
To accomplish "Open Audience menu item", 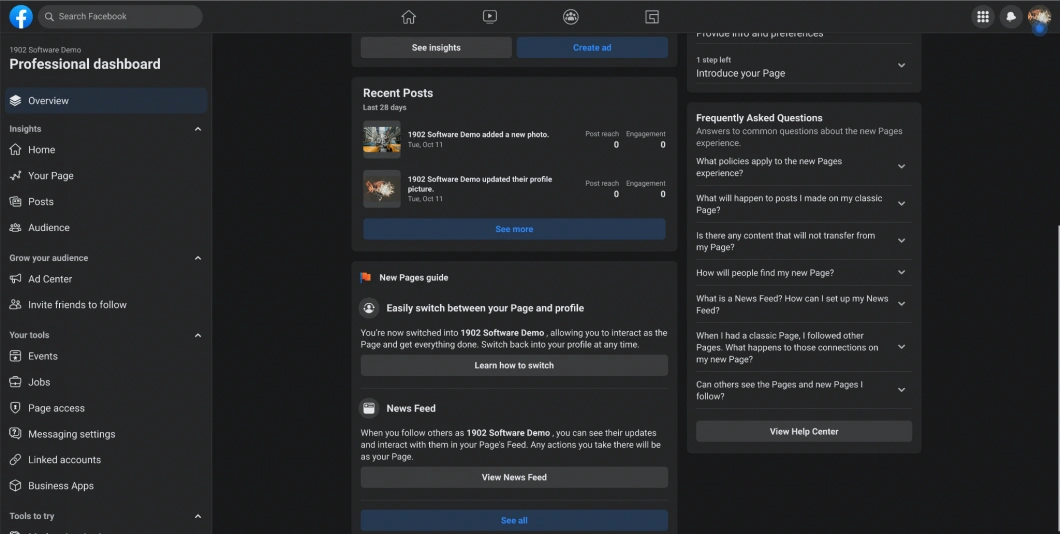I will pyautogui.click(x=106, y=228).
